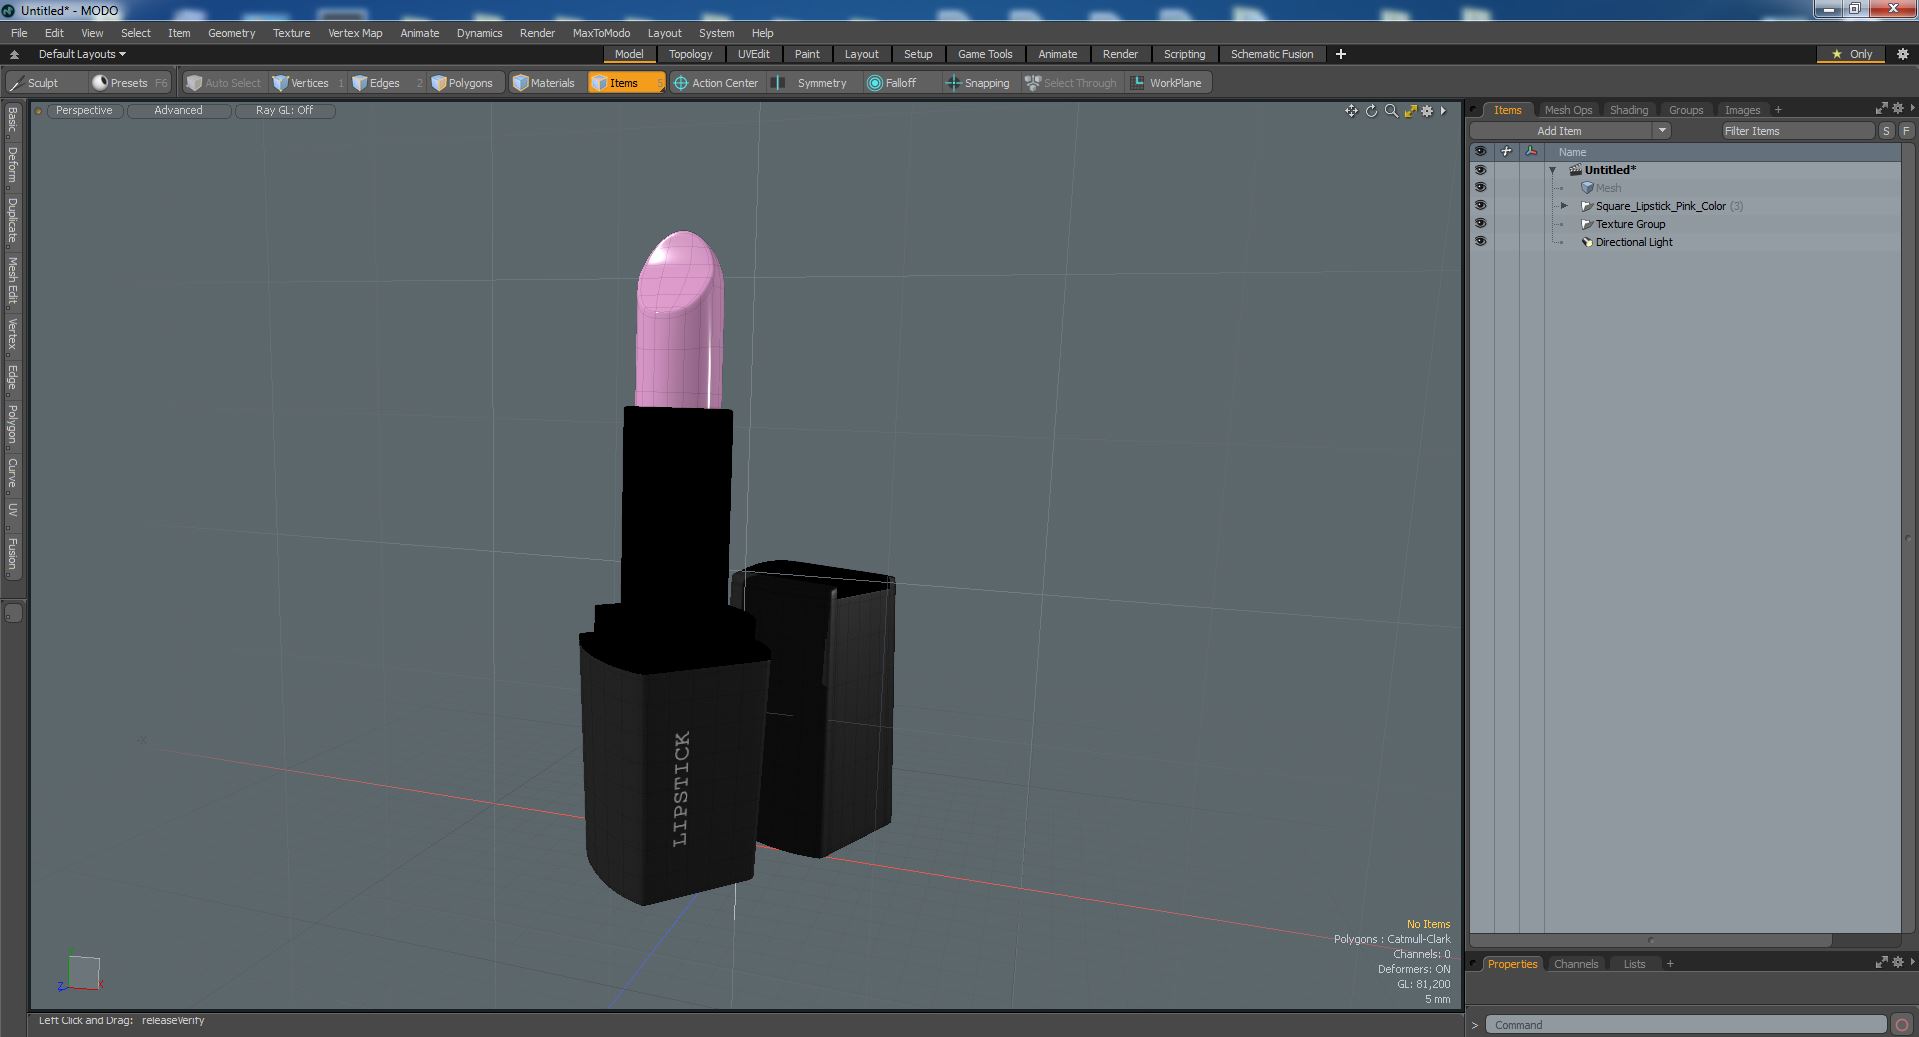The height and width of the screenshot is (1037, 1919).
Task: Open the Add Item dropdown arrow
Action: (1661, 130)
